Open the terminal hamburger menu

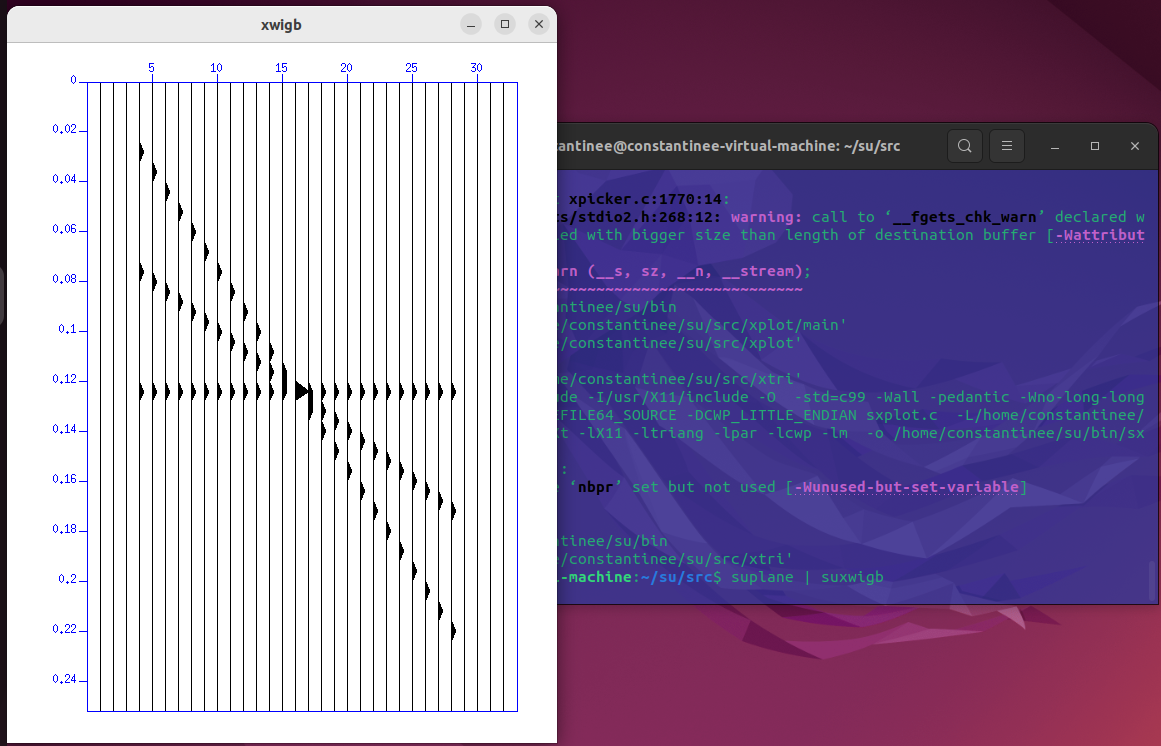1006,146
